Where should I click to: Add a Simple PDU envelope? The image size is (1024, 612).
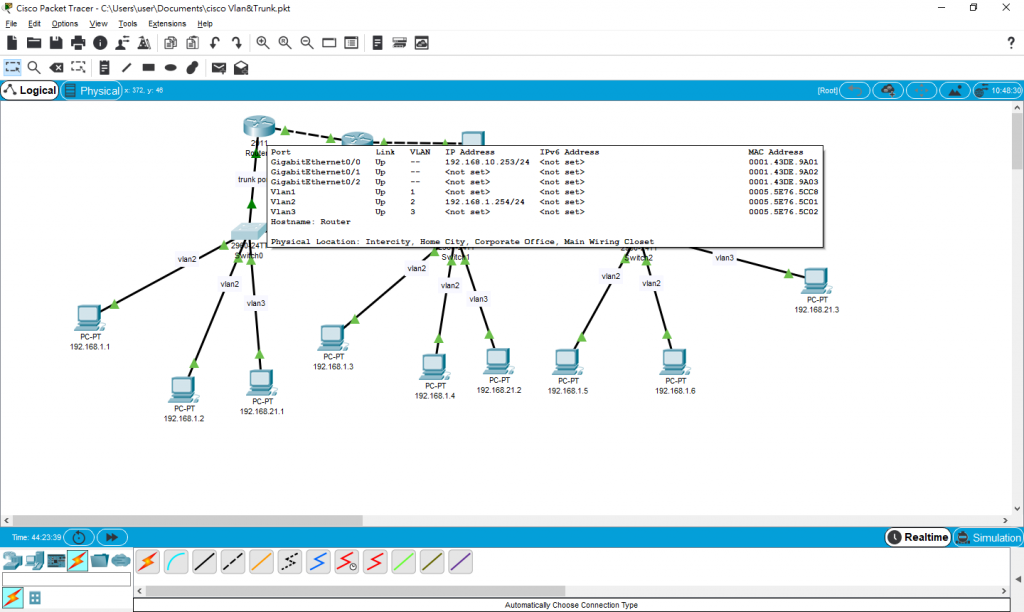219,67
